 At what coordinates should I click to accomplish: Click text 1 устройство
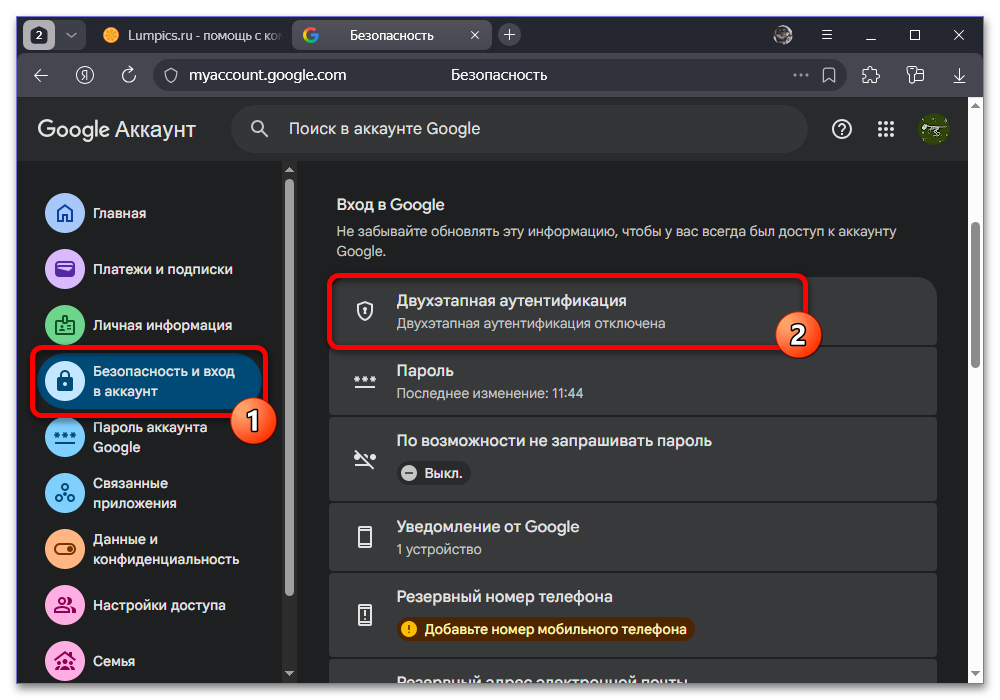439,549
